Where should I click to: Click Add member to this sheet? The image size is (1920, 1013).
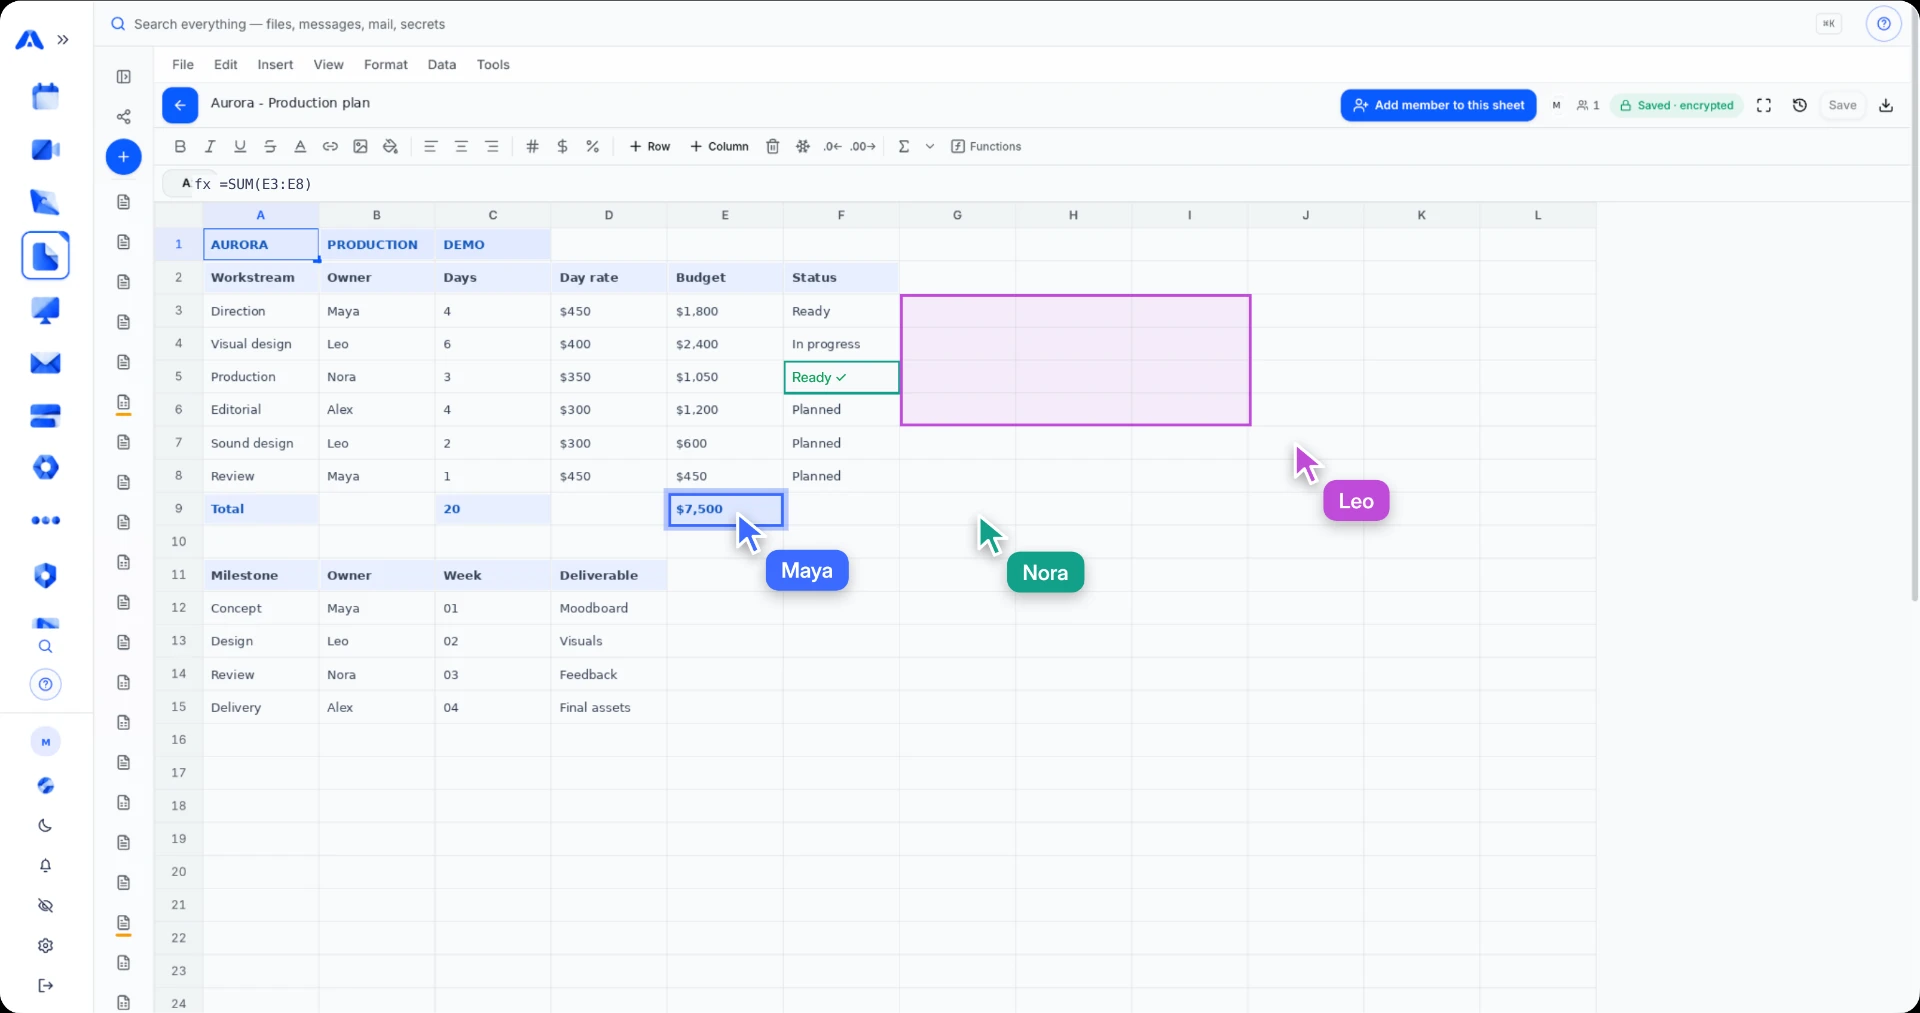(x=1438, y=105)
